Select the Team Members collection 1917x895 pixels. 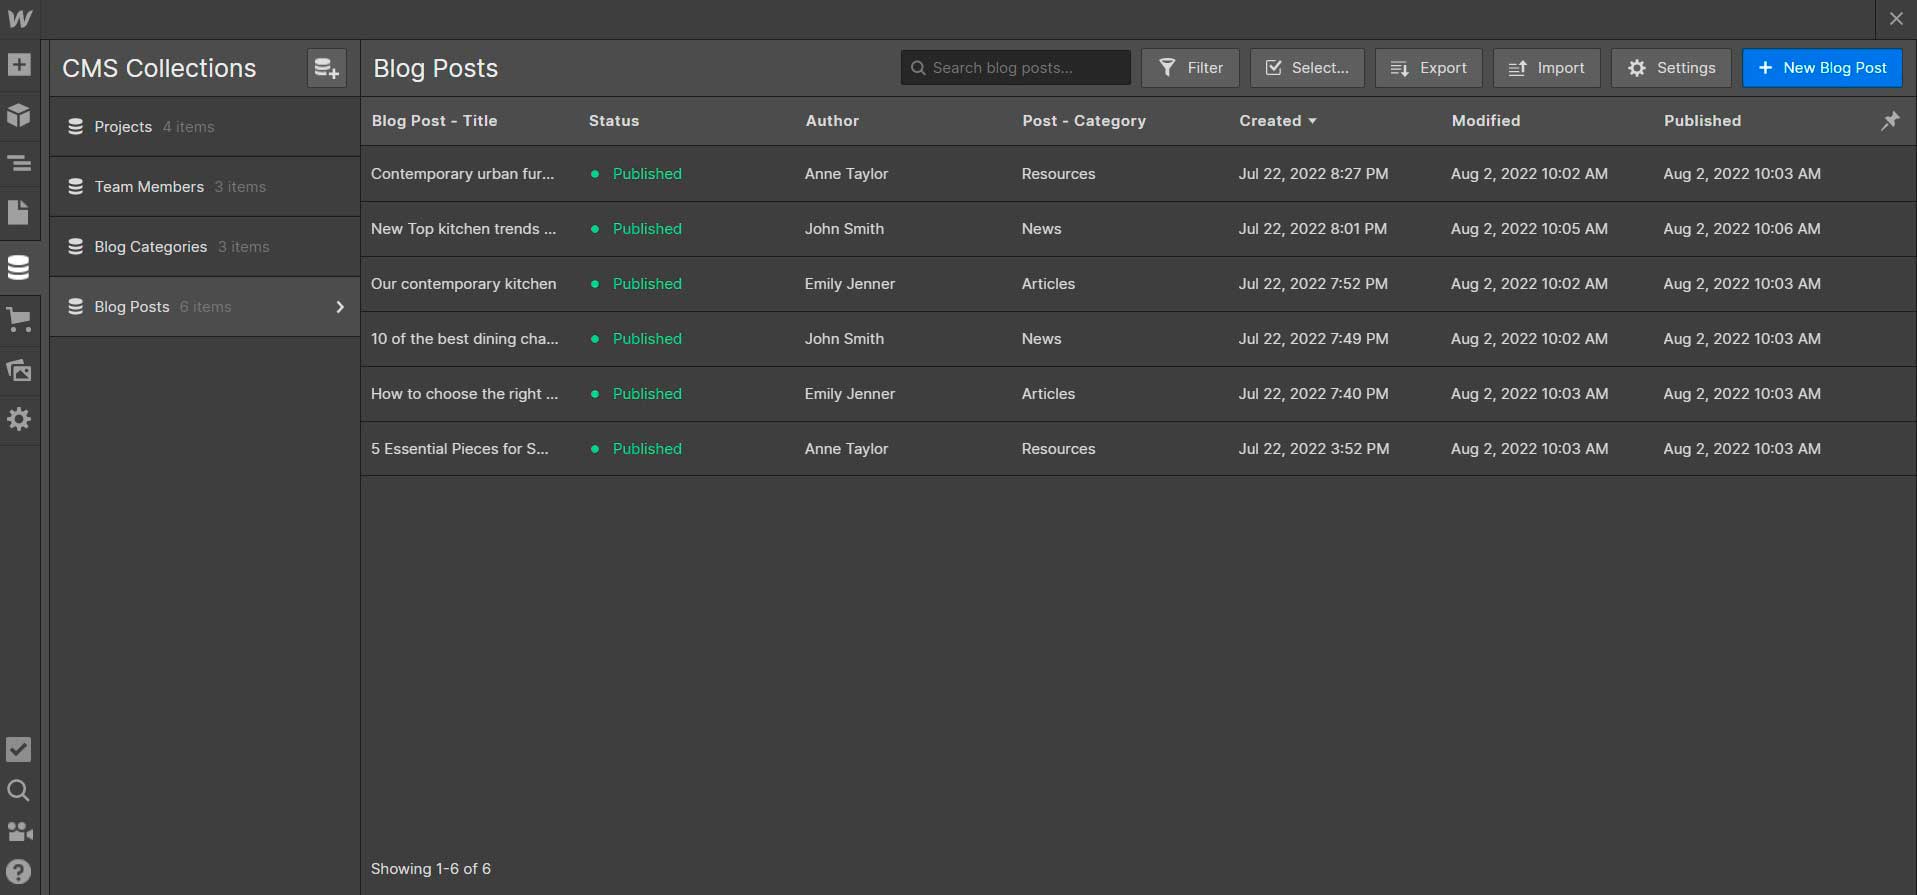tap(149, 187)
